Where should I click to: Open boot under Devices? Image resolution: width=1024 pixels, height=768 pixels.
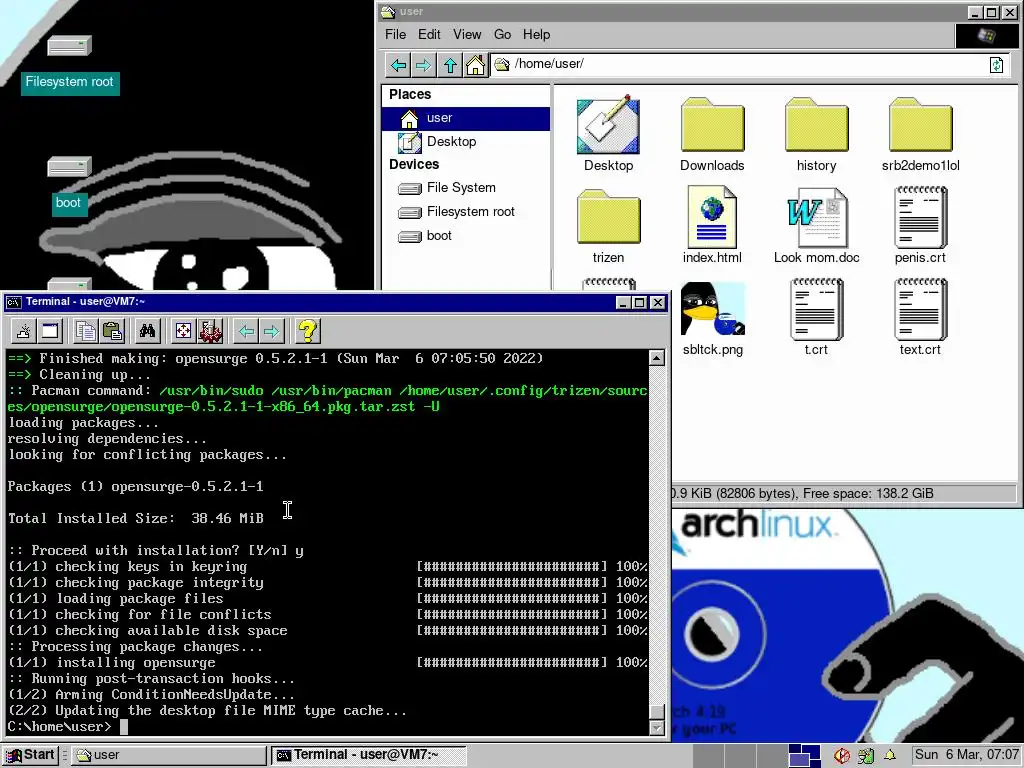[x=466, y=236]
